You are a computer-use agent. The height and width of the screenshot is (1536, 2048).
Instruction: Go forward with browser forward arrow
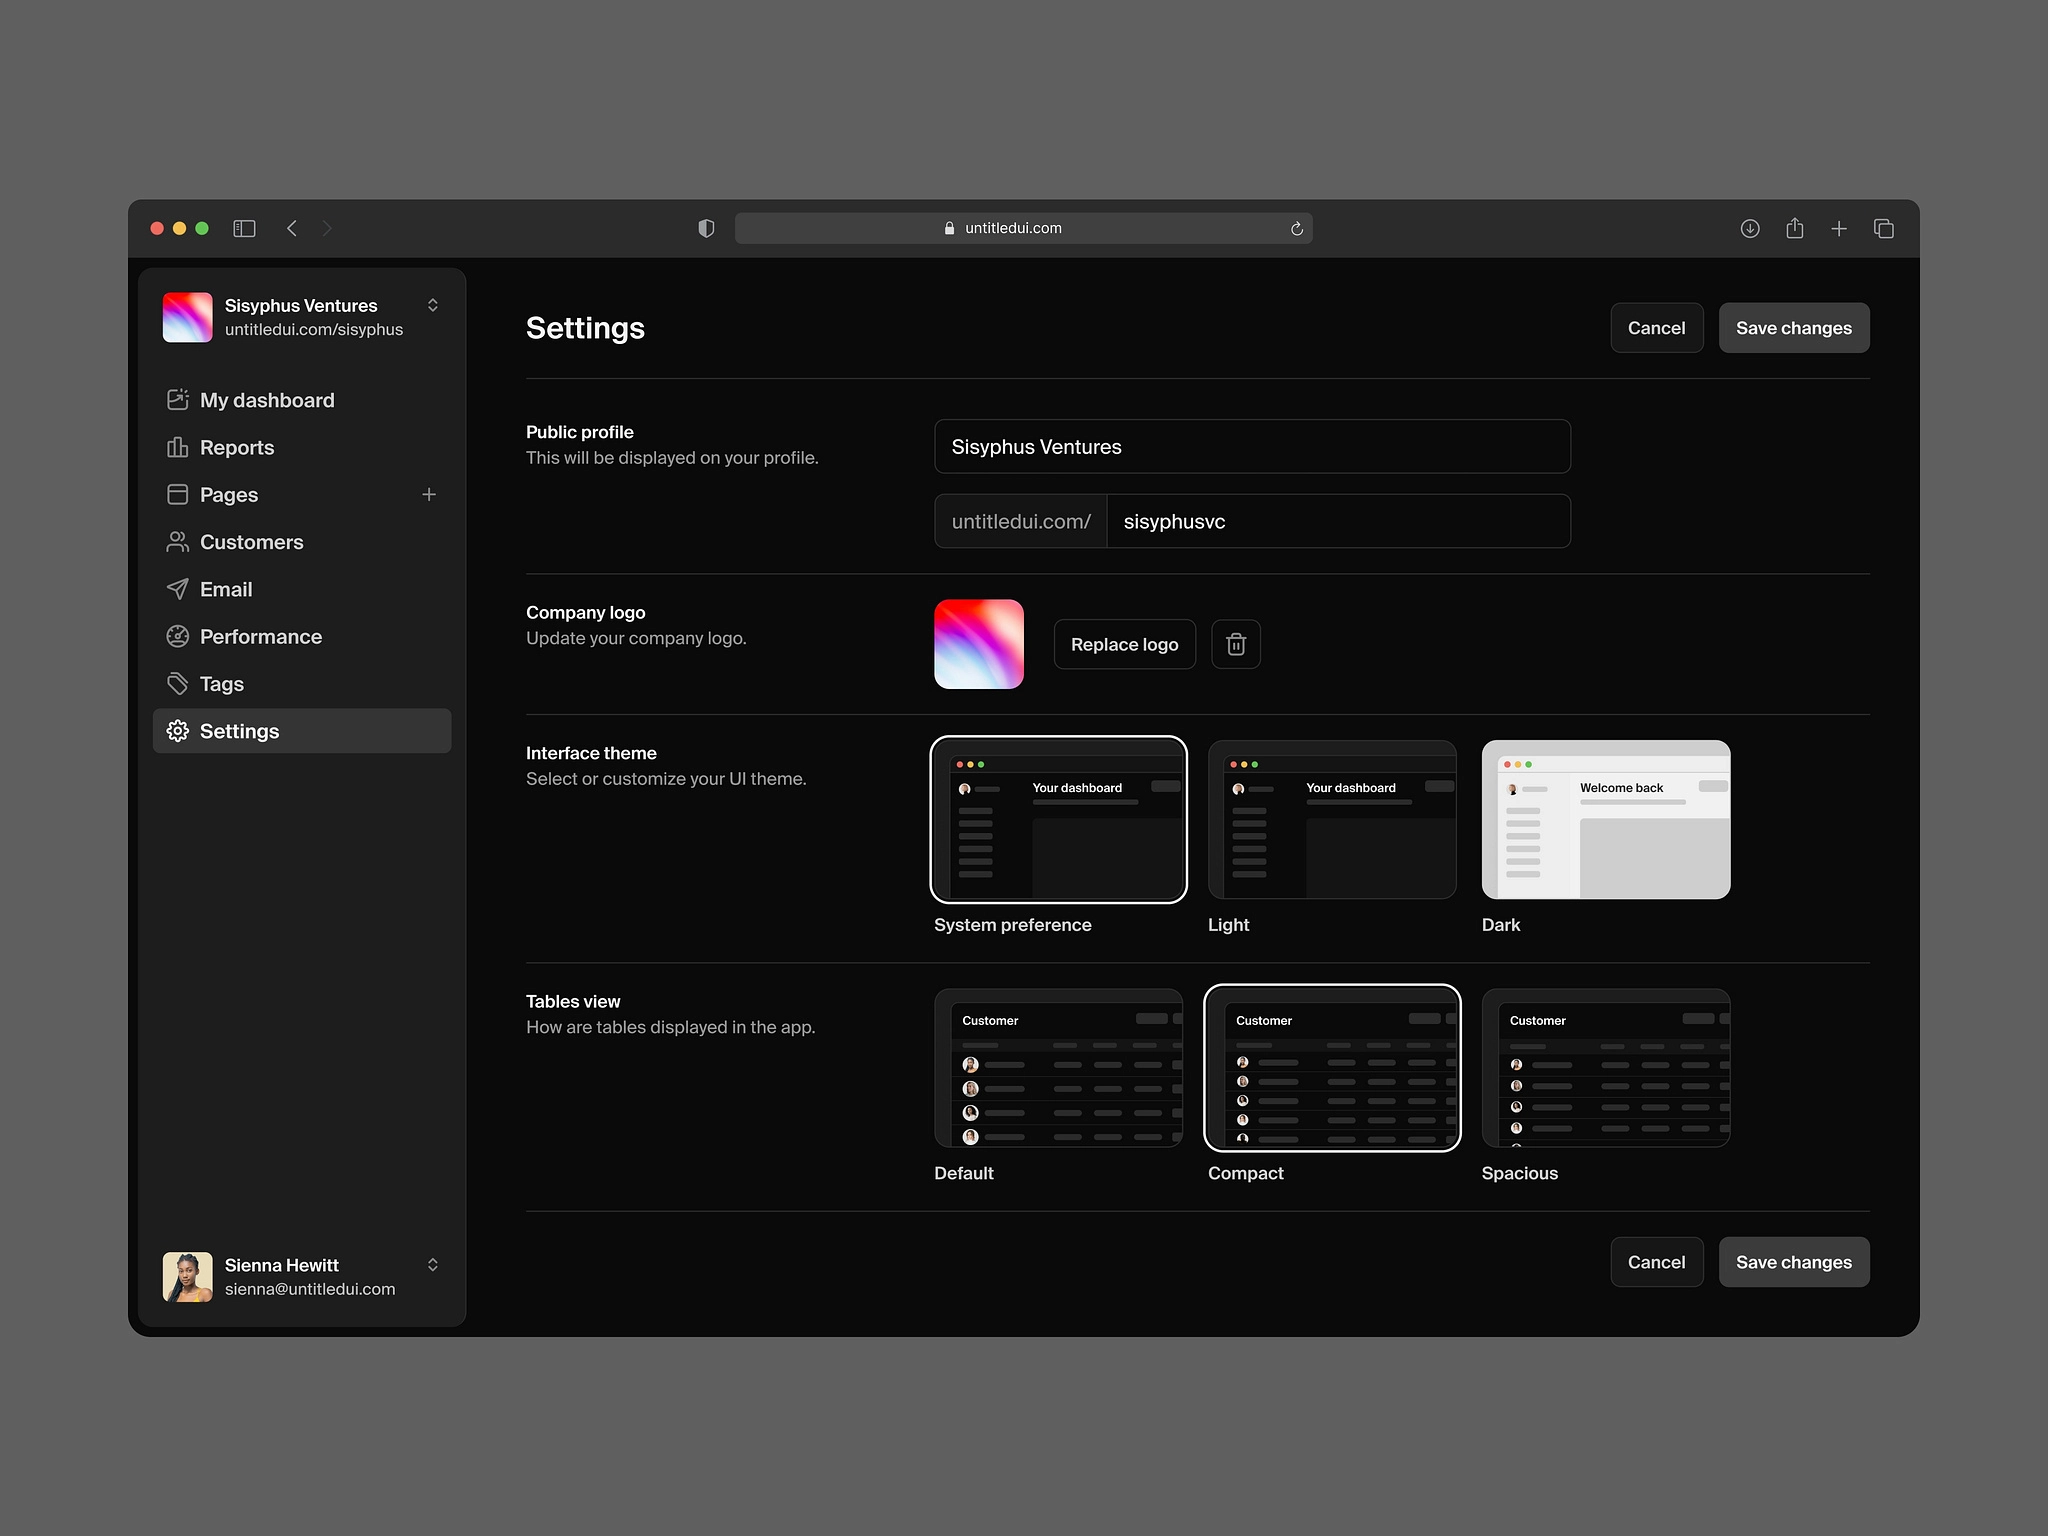pos(326,228)
